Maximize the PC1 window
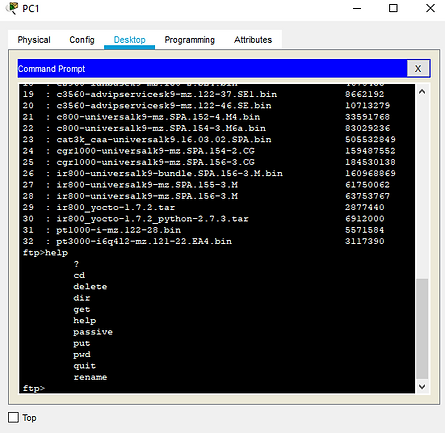Screen dimensions: 445x433 [x=393, y=8]
